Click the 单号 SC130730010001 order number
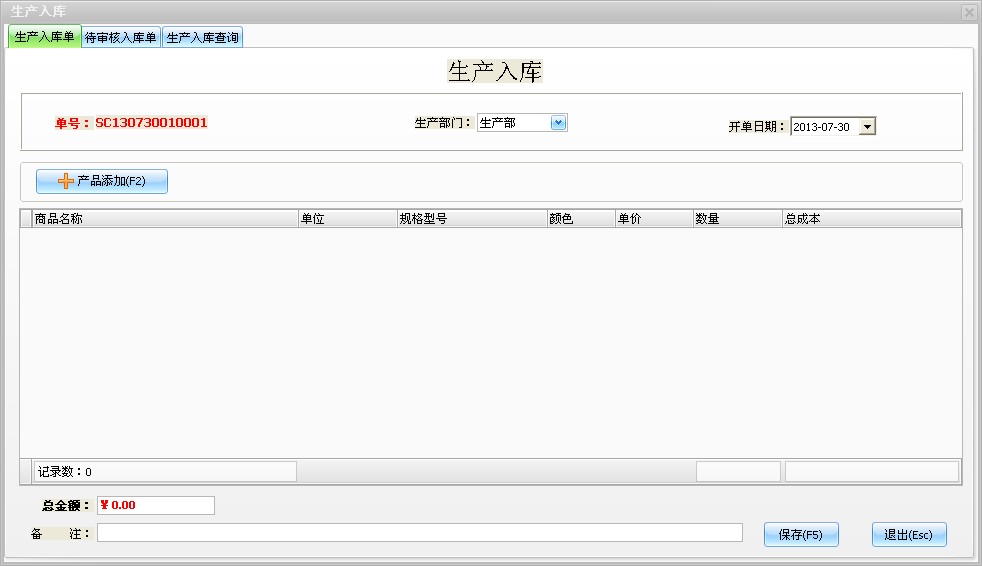The height and width of the screenshot is (566, 982). [x=151, y=123]
